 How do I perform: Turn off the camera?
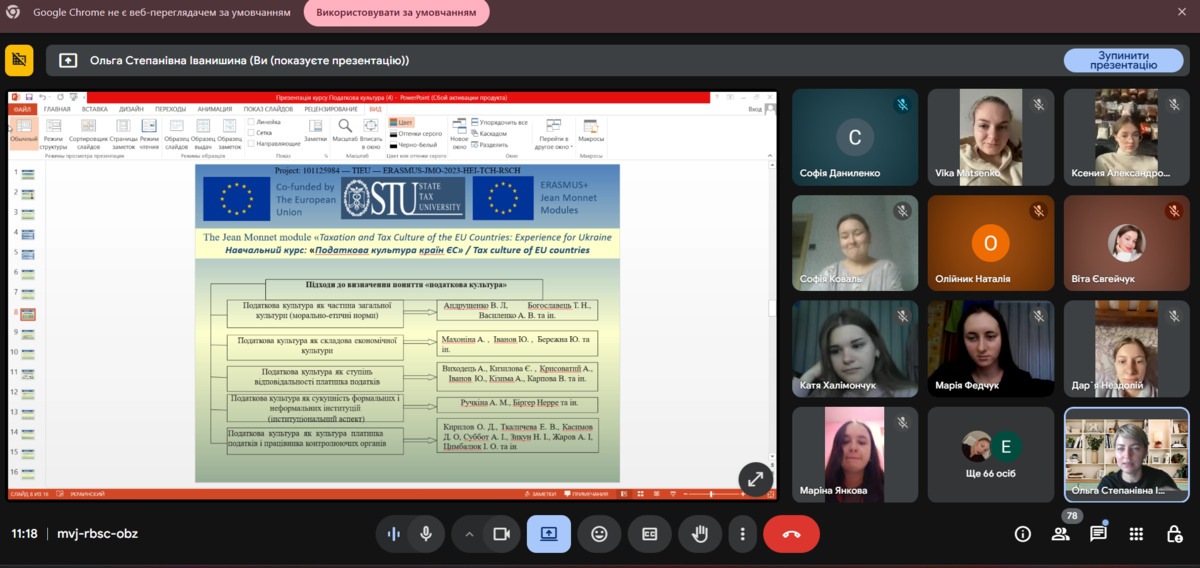click(x=502, y=534)
